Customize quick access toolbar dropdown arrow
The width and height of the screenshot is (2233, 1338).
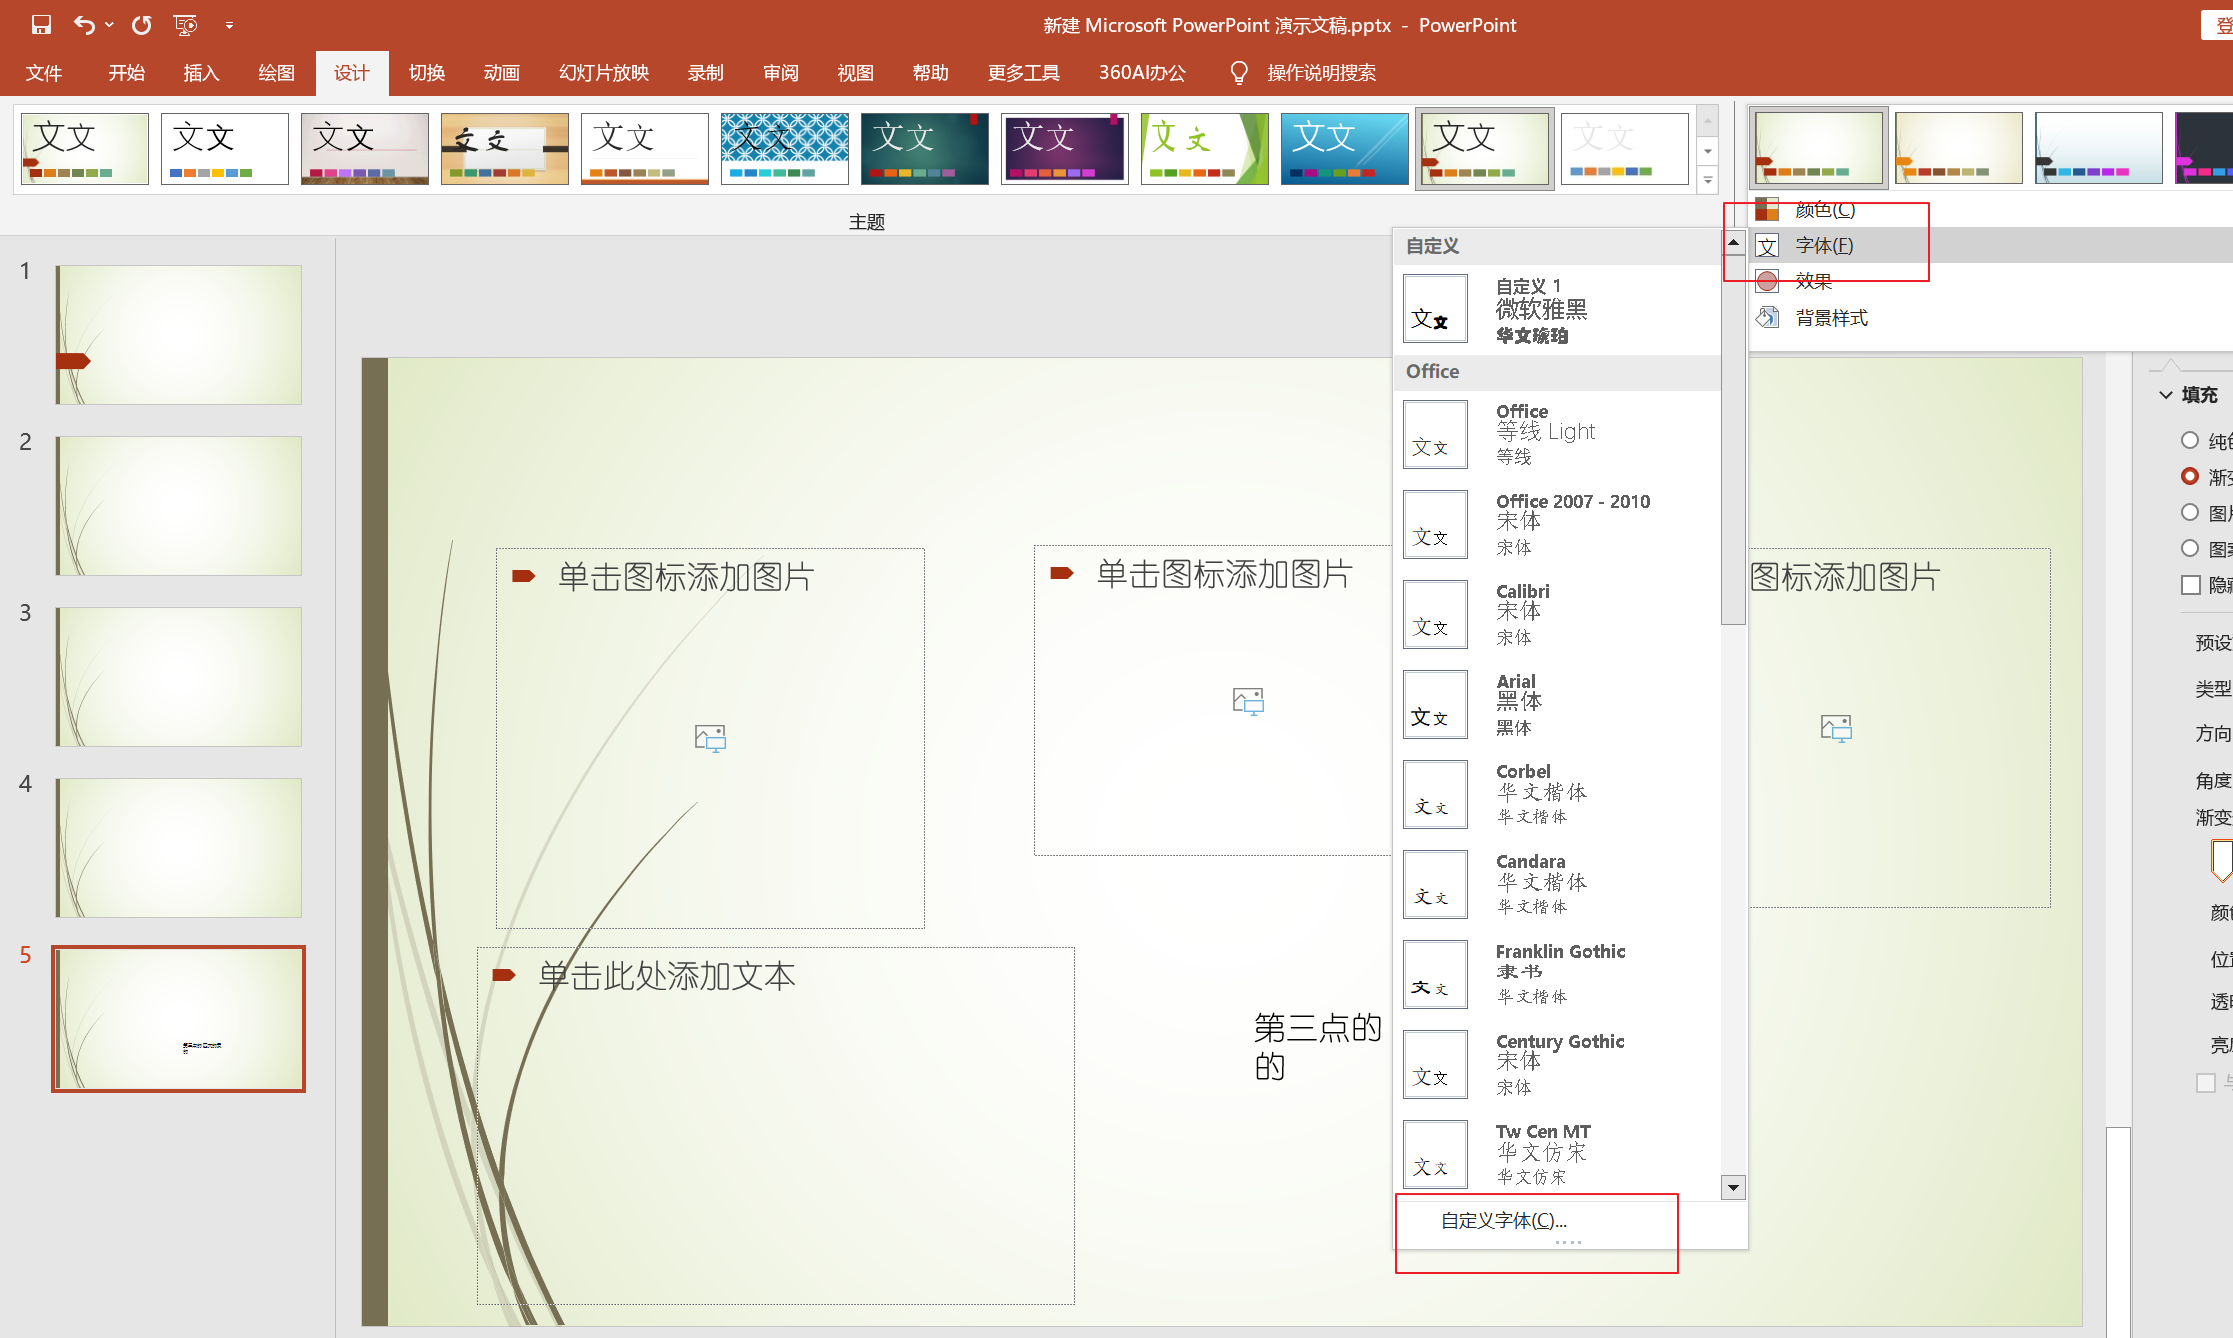tap(229, 25)
